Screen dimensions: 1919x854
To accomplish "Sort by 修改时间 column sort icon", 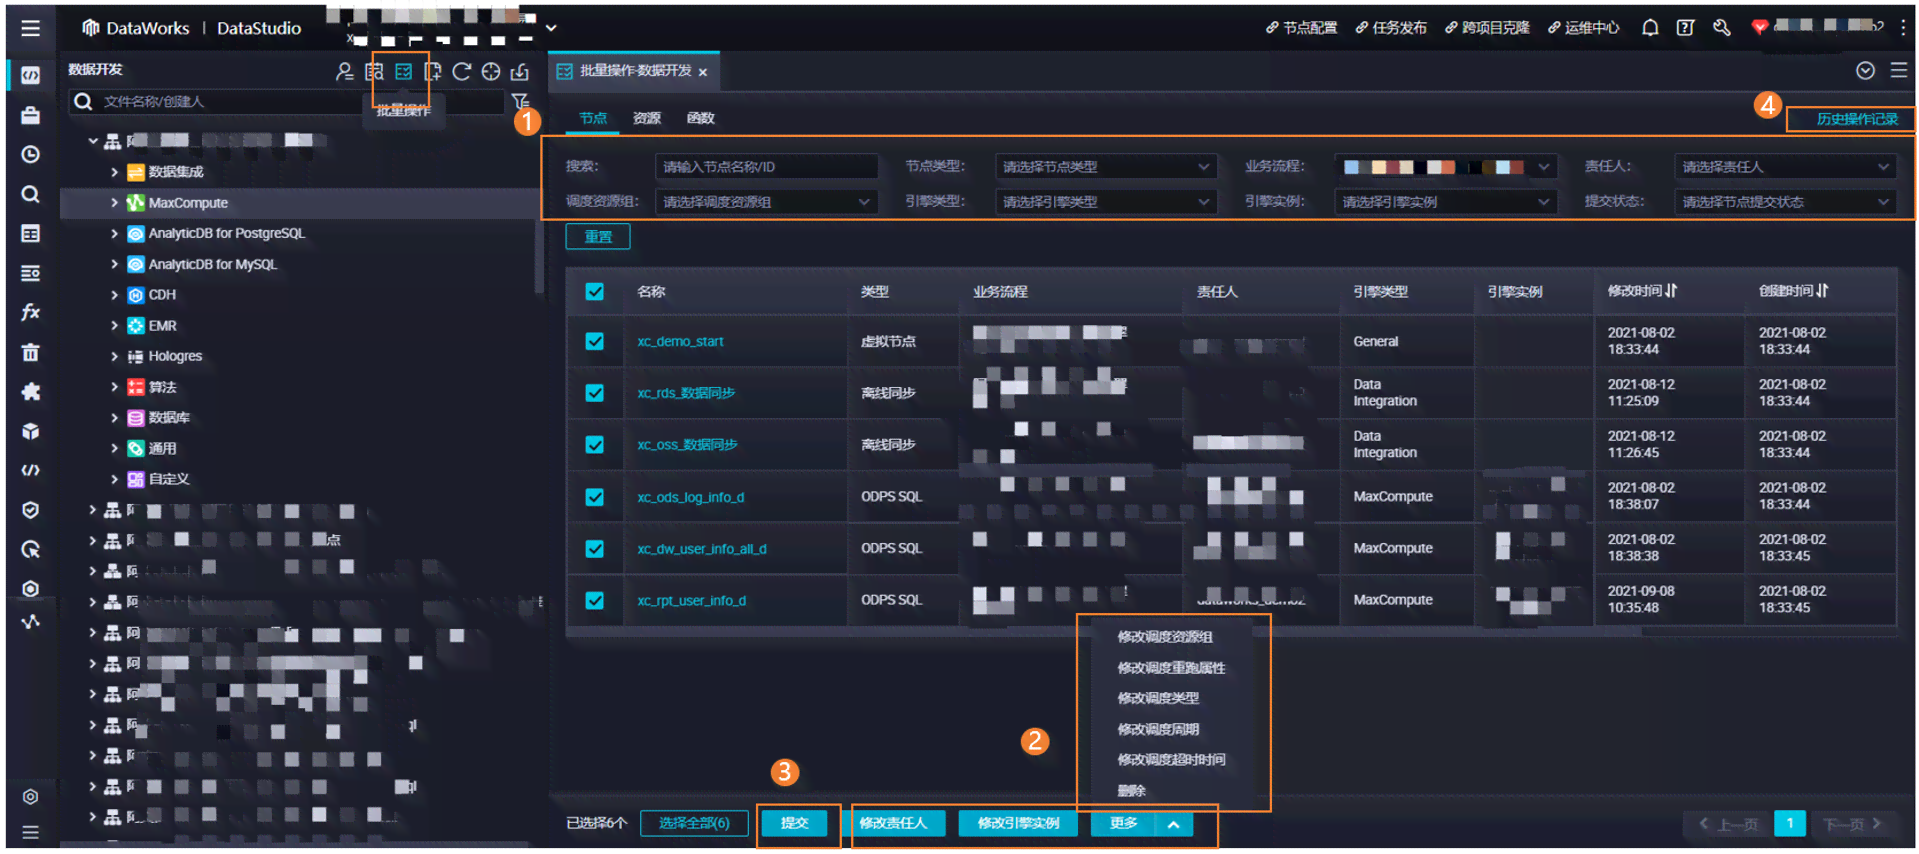I will tap(1671, 291).
